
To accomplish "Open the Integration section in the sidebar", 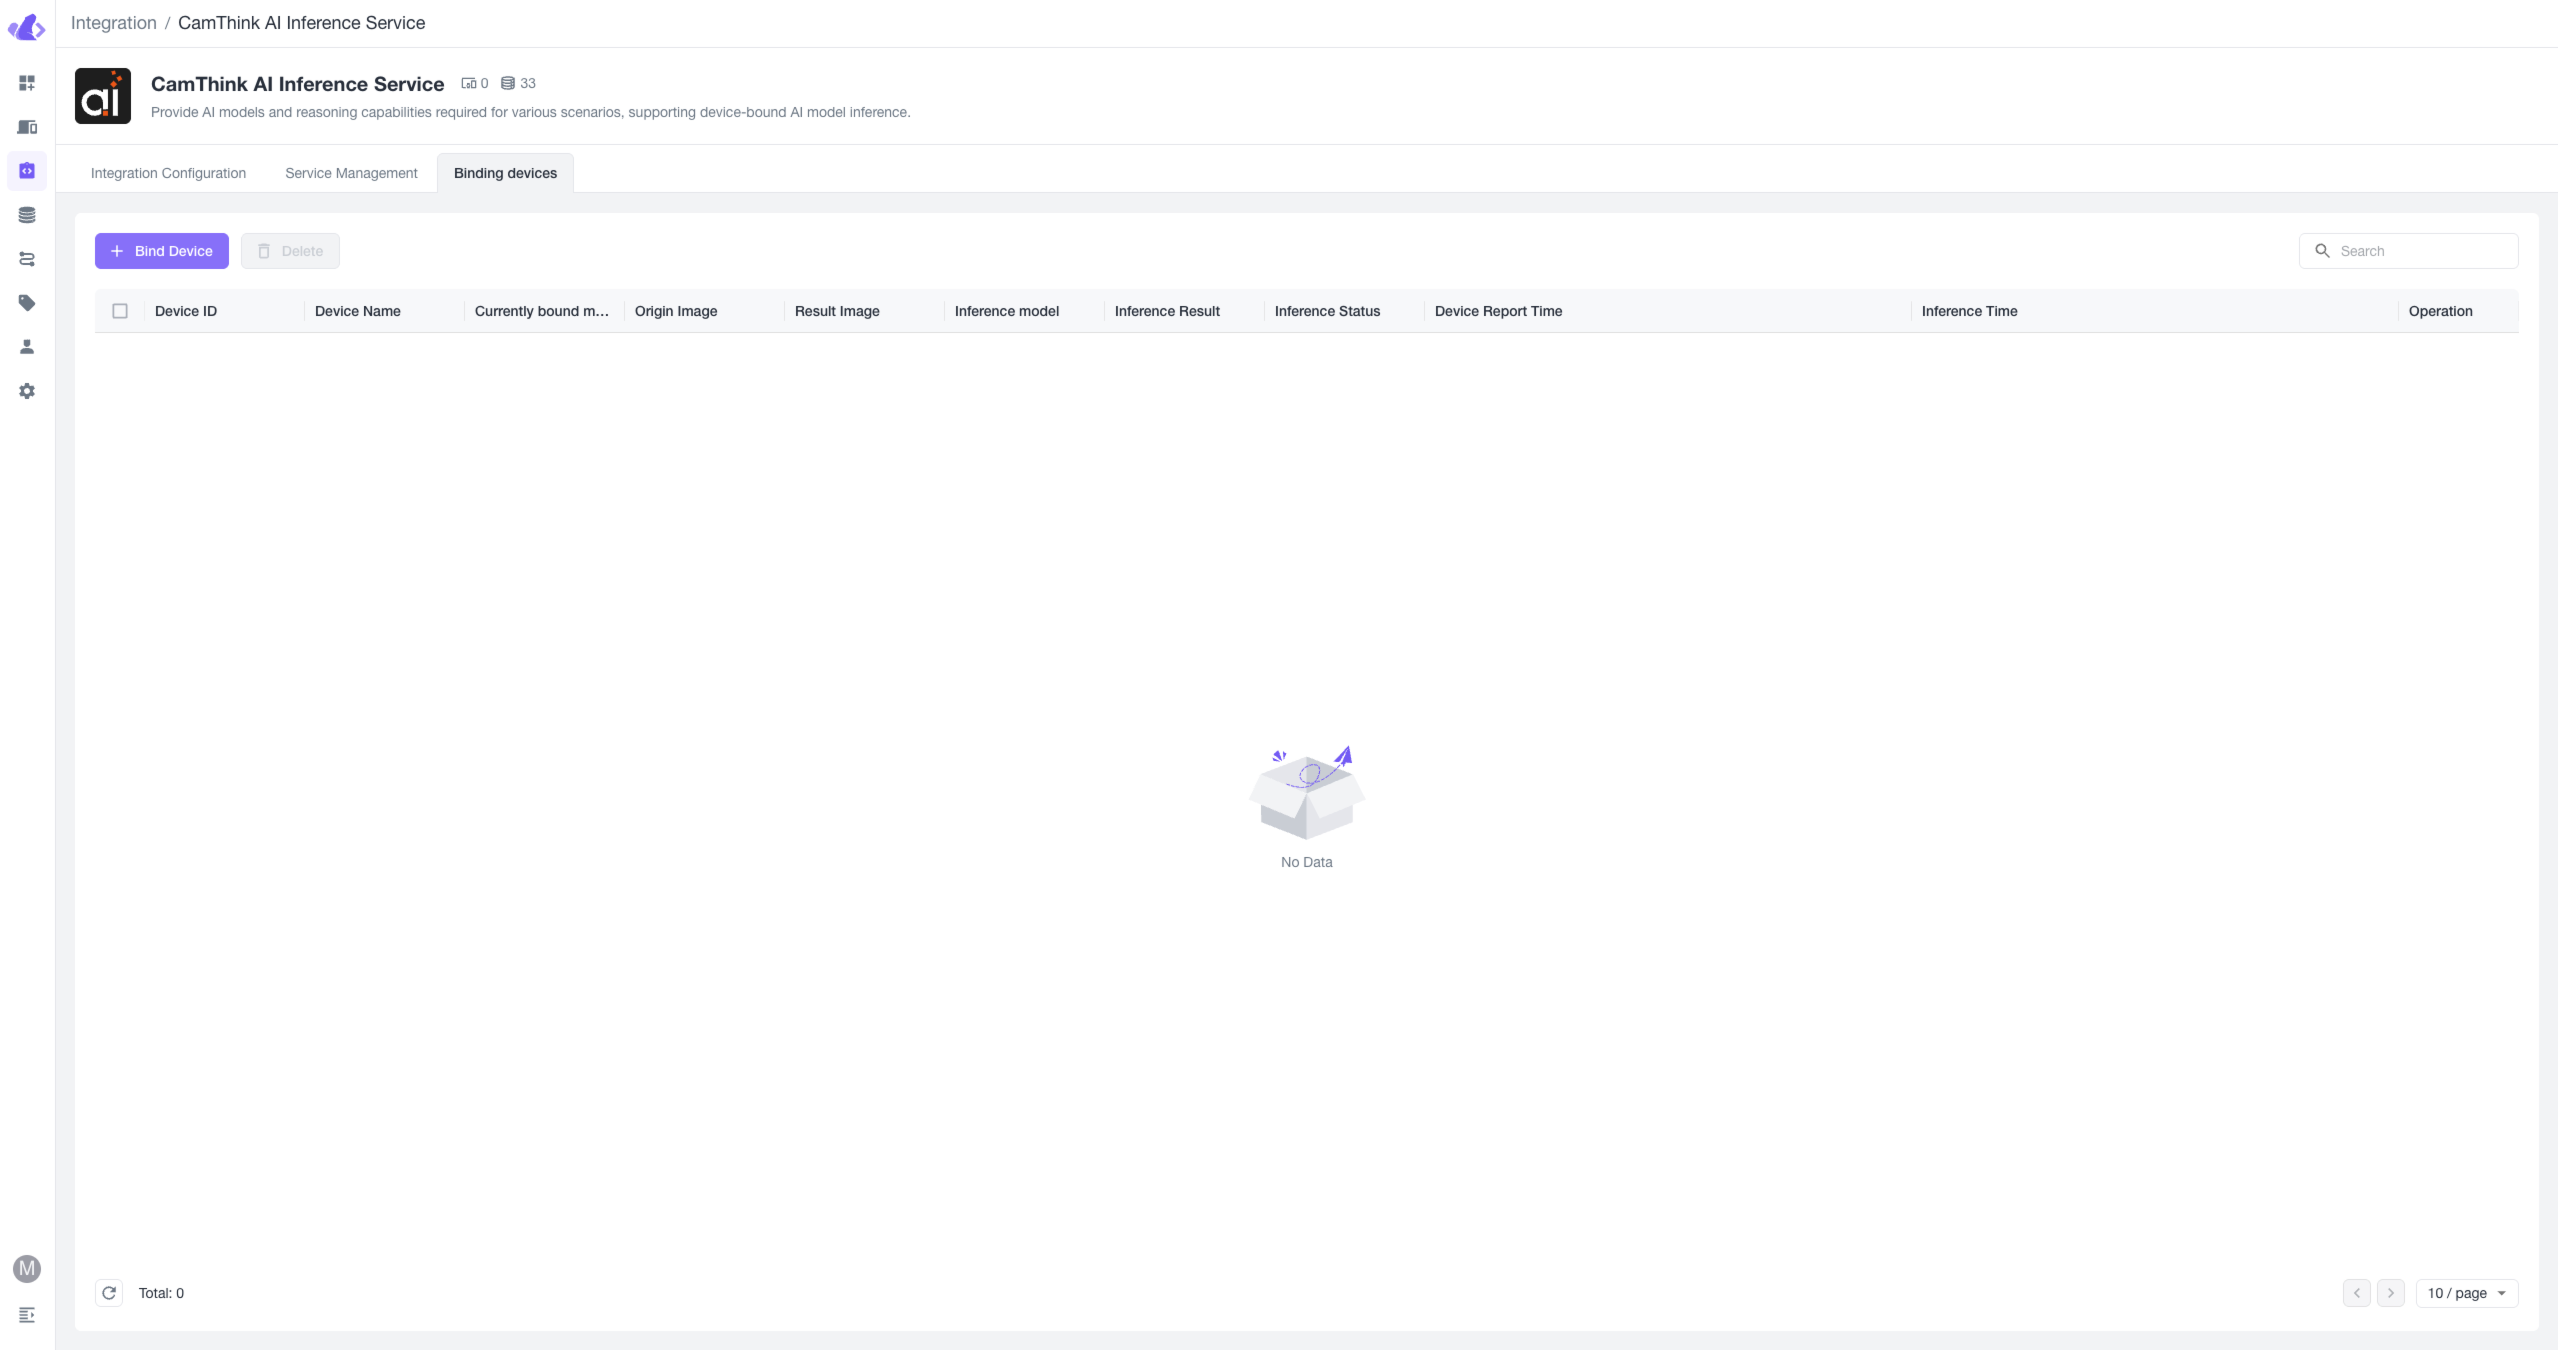I will click(x=27, y=170).
